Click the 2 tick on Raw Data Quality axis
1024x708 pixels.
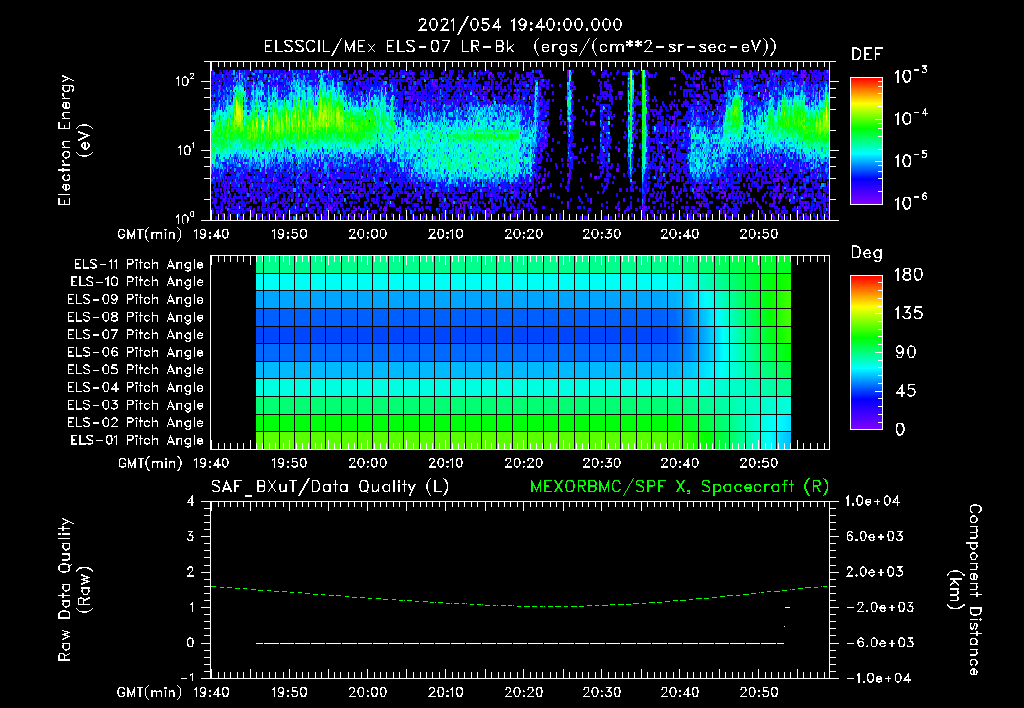click(x=191, y=571)
